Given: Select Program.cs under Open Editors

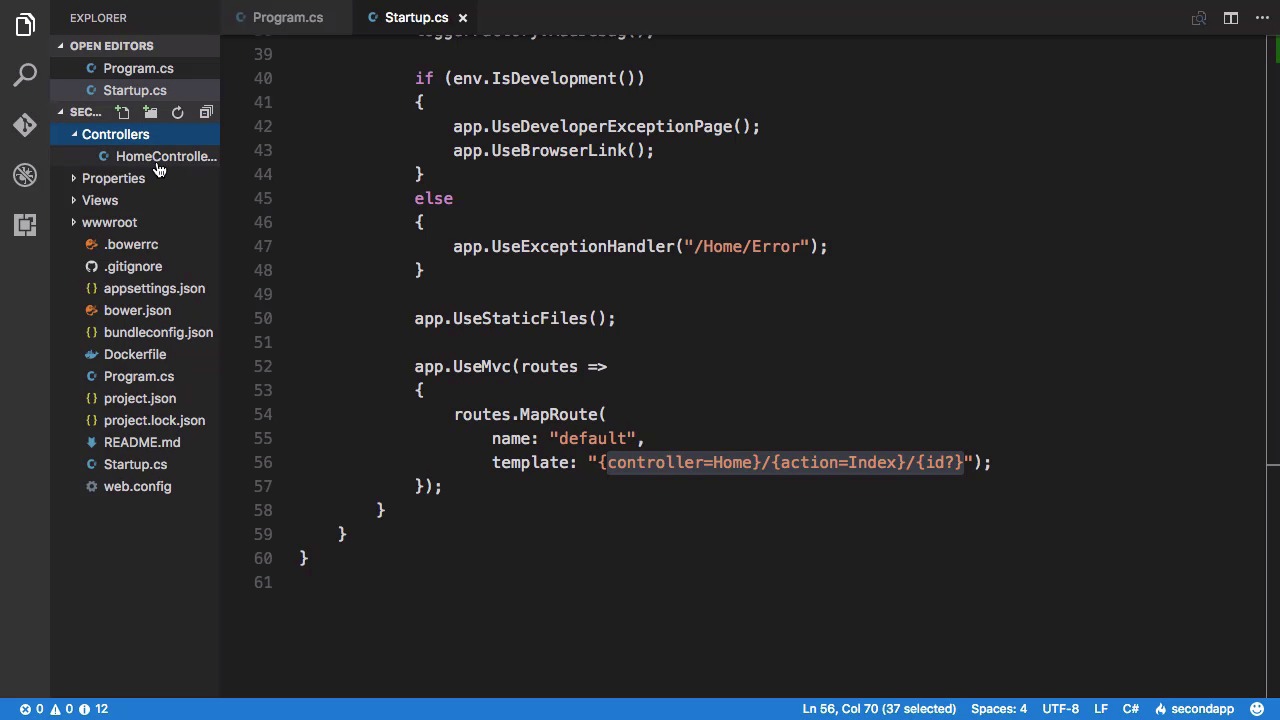Looking at the screenshot, I should [134, 68].
